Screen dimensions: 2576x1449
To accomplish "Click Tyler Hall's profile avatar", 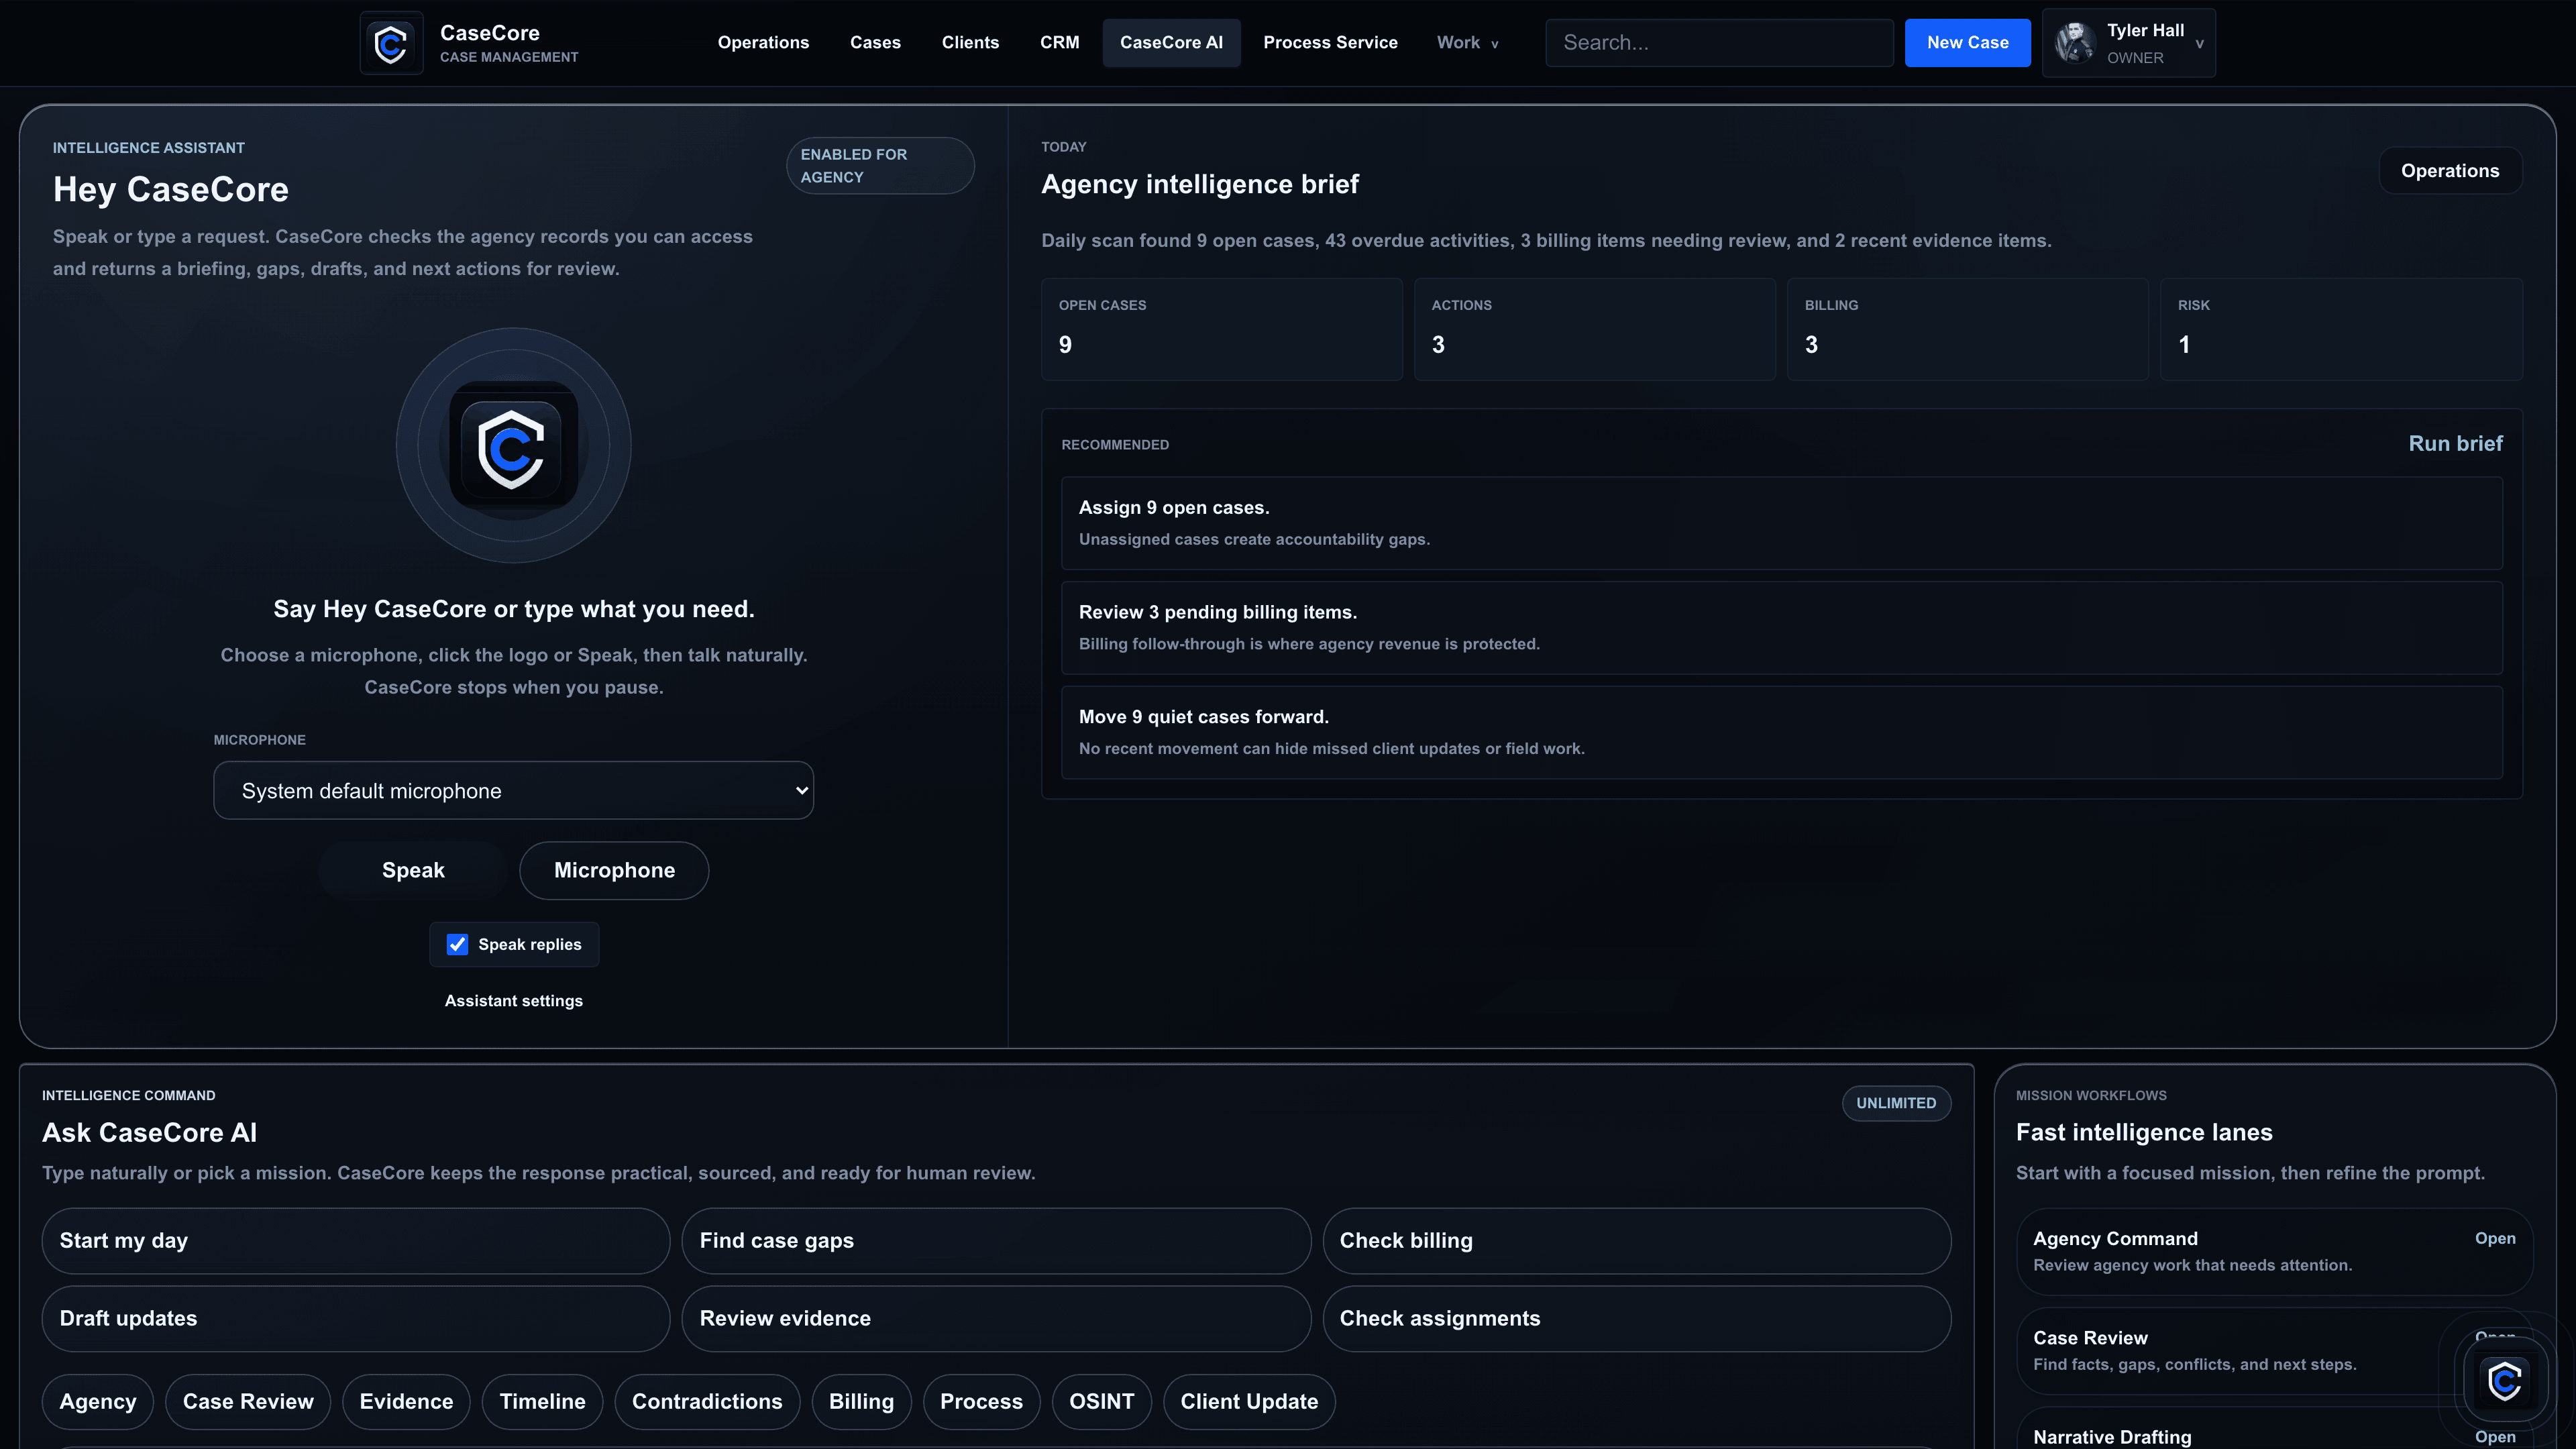I will click(x=2075, y=43).
